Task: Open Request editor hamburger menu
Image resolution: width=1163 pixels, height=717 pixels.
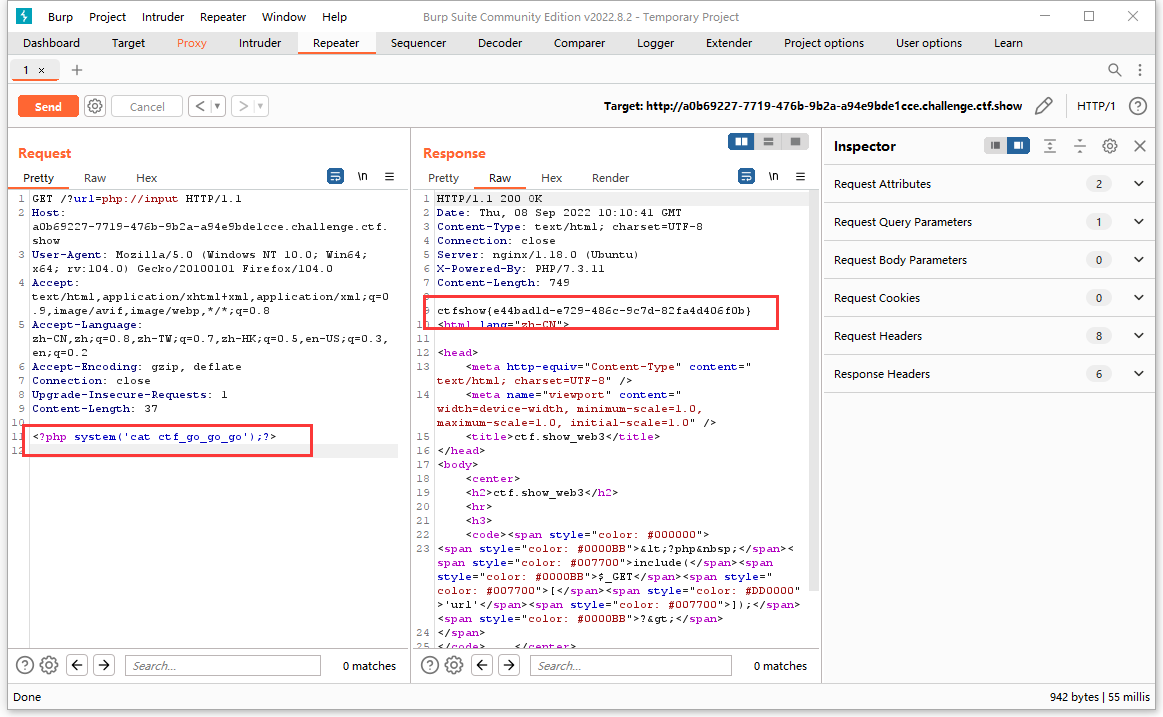Action: pyautogui.click(x=389, y=176)
